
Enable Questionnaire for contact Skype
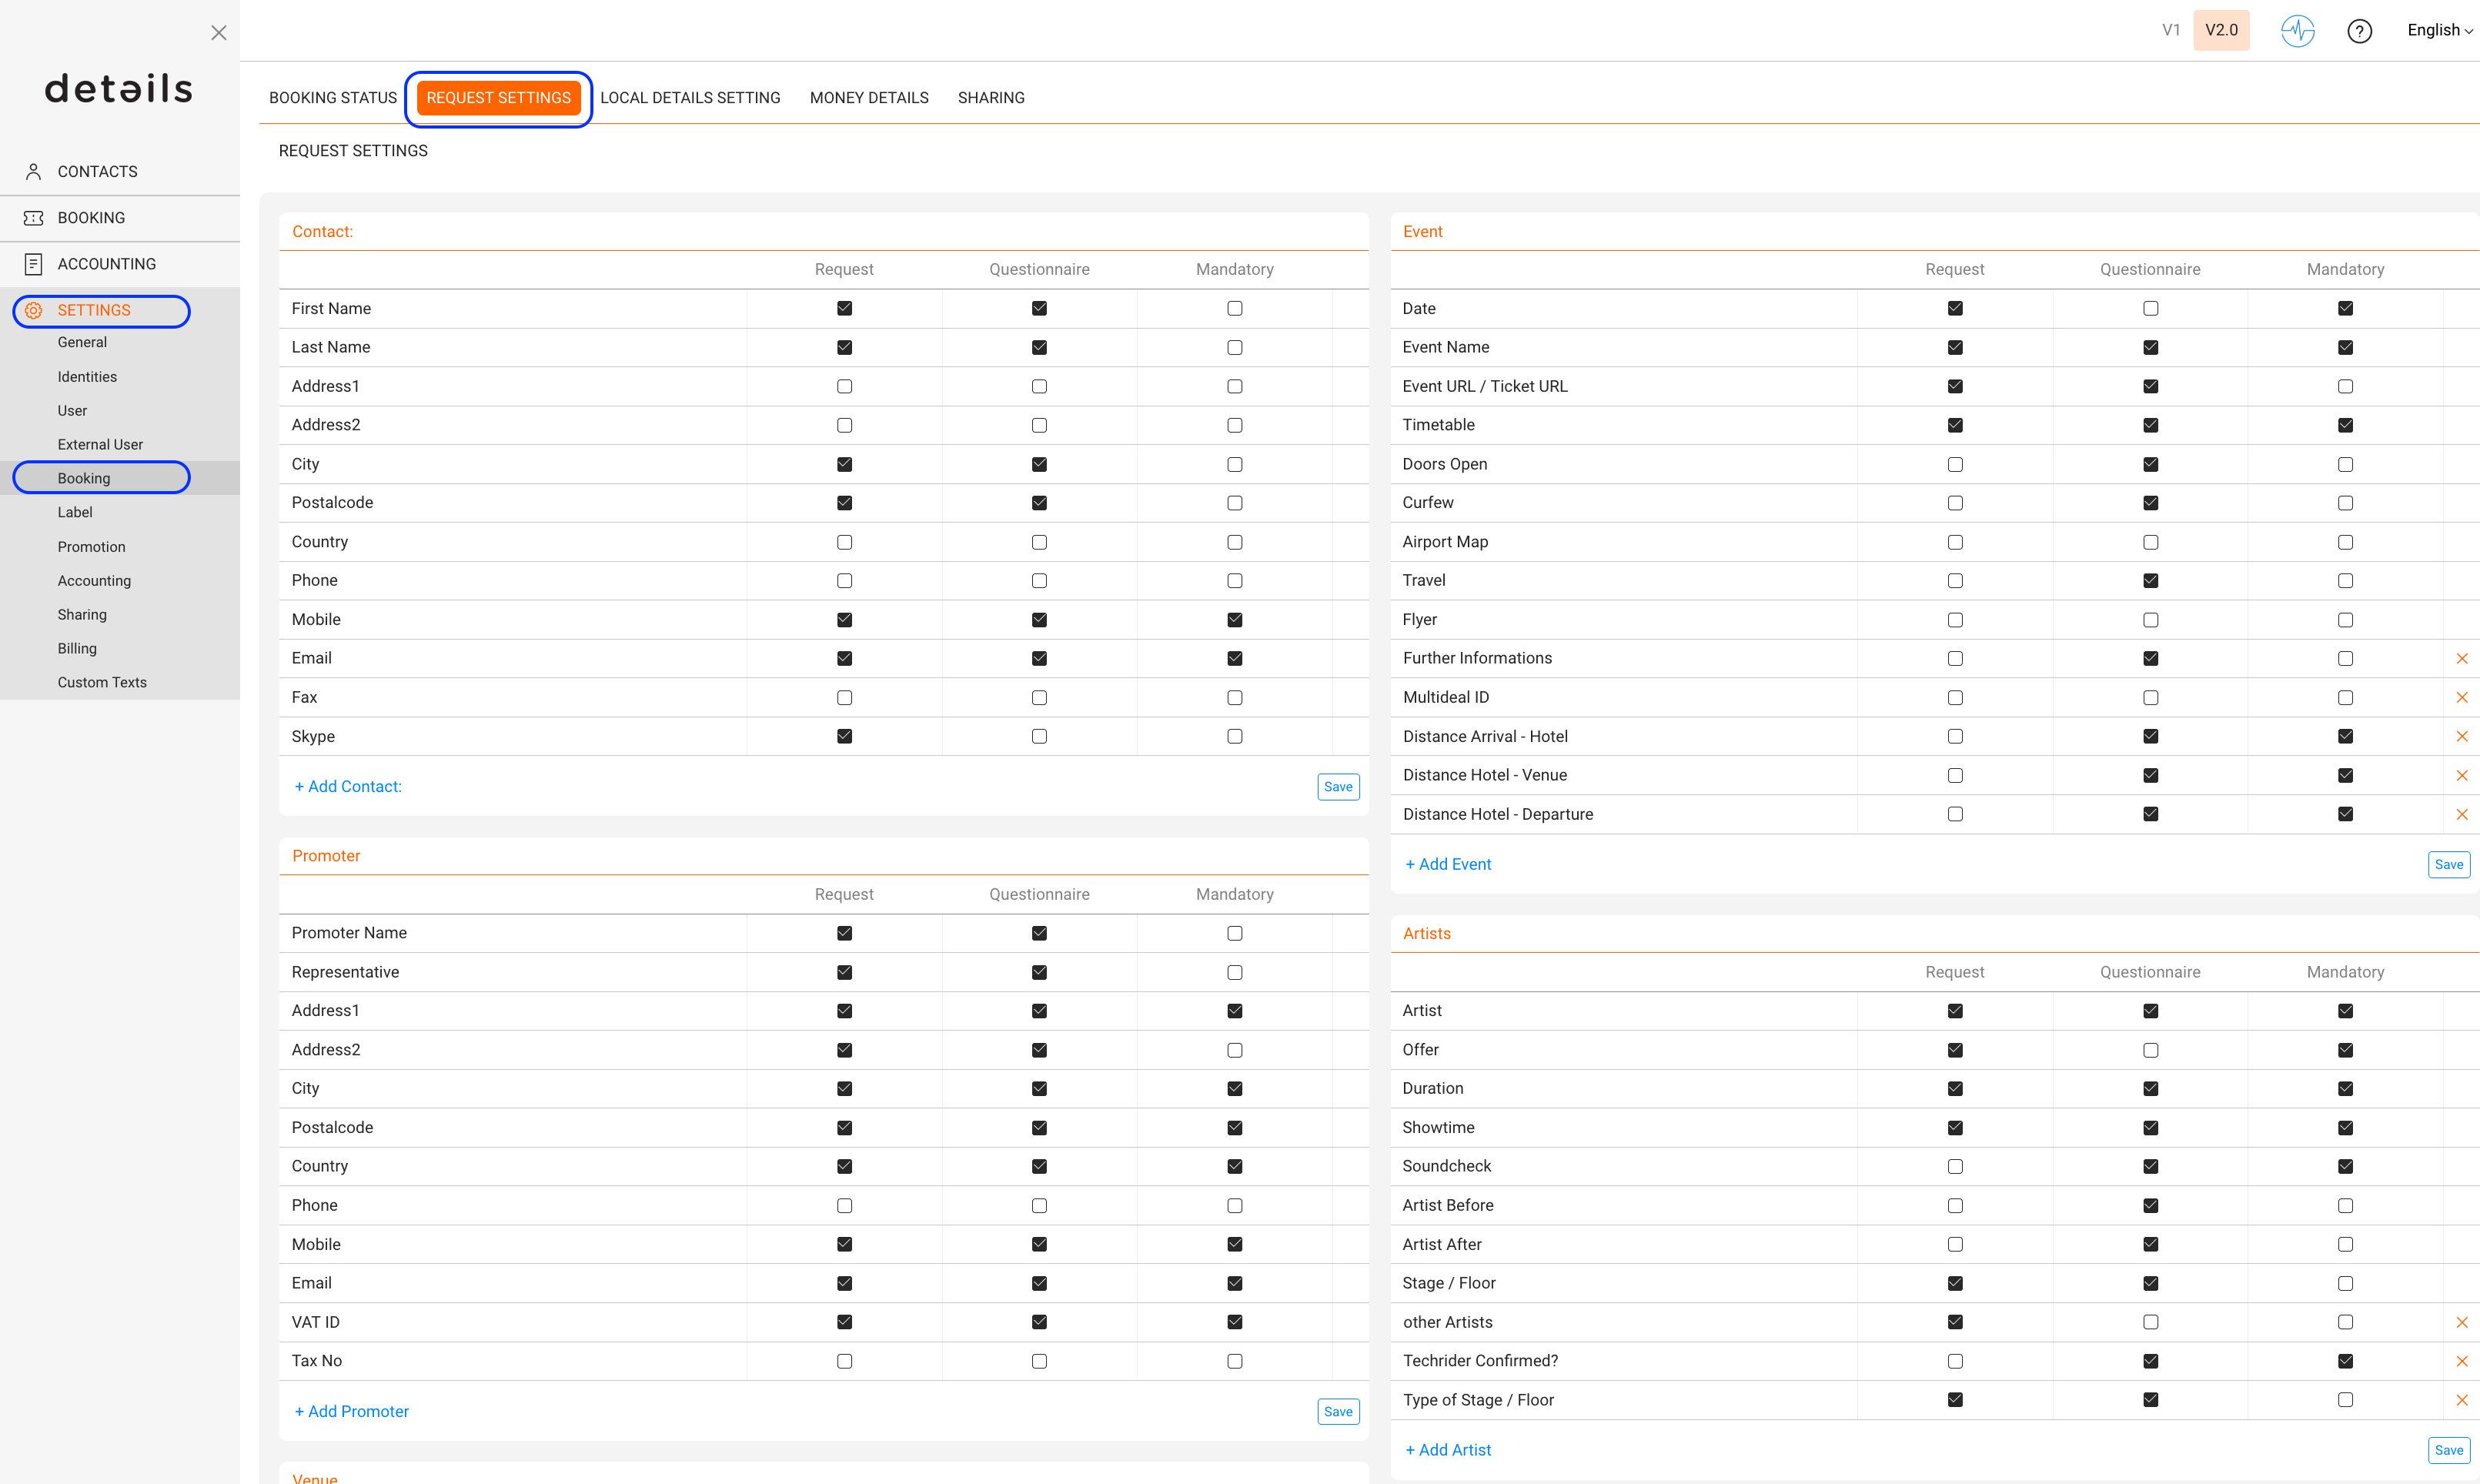(1039, 736)
